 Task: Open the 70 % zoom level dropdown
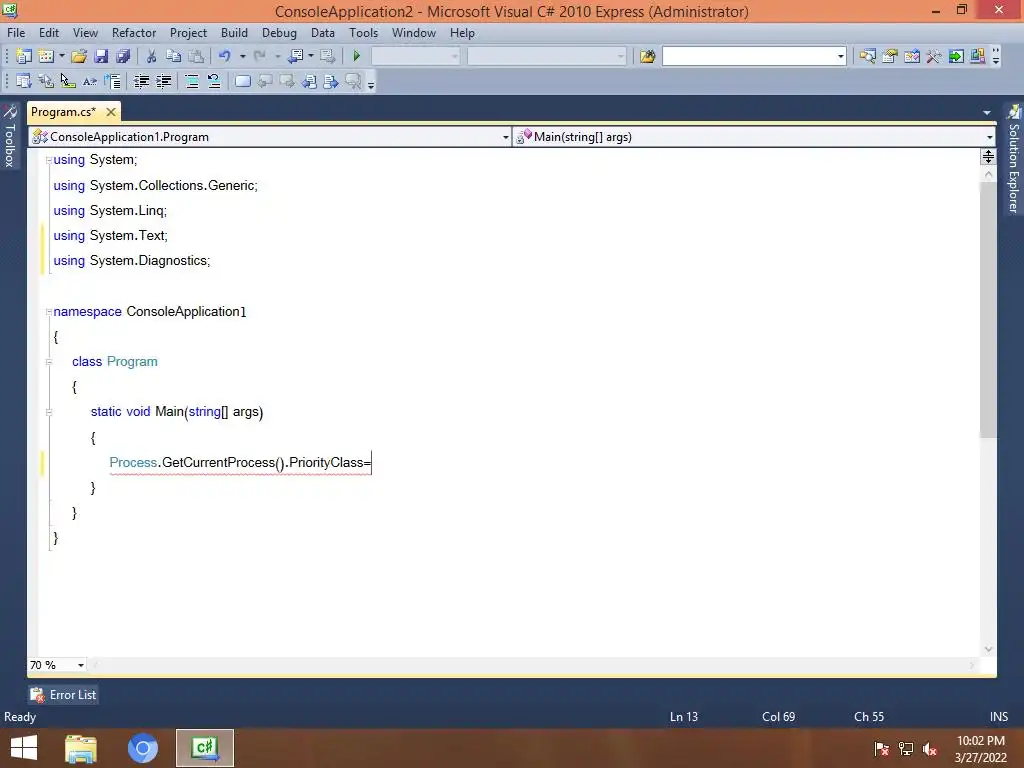coord(81,665)
